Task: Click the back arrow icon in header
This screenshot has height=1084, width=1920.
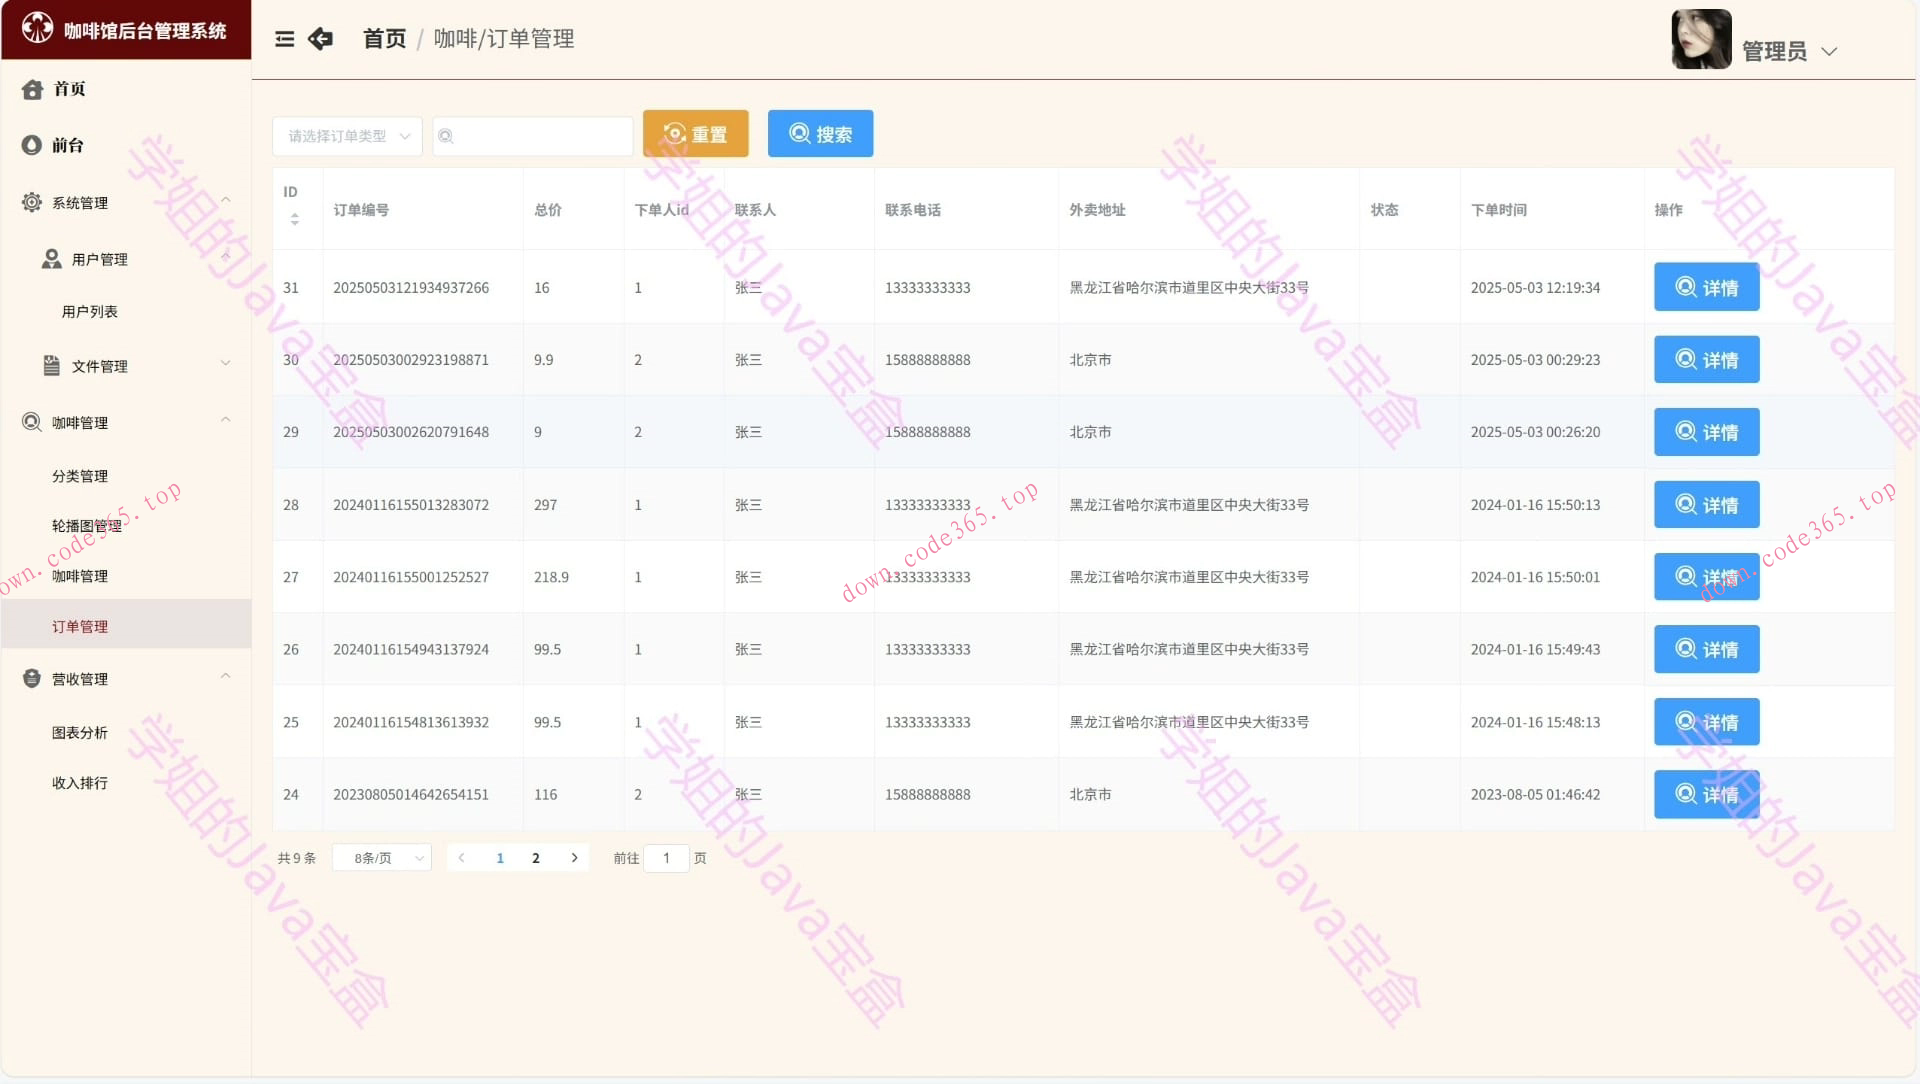Action: click(321, 39)
